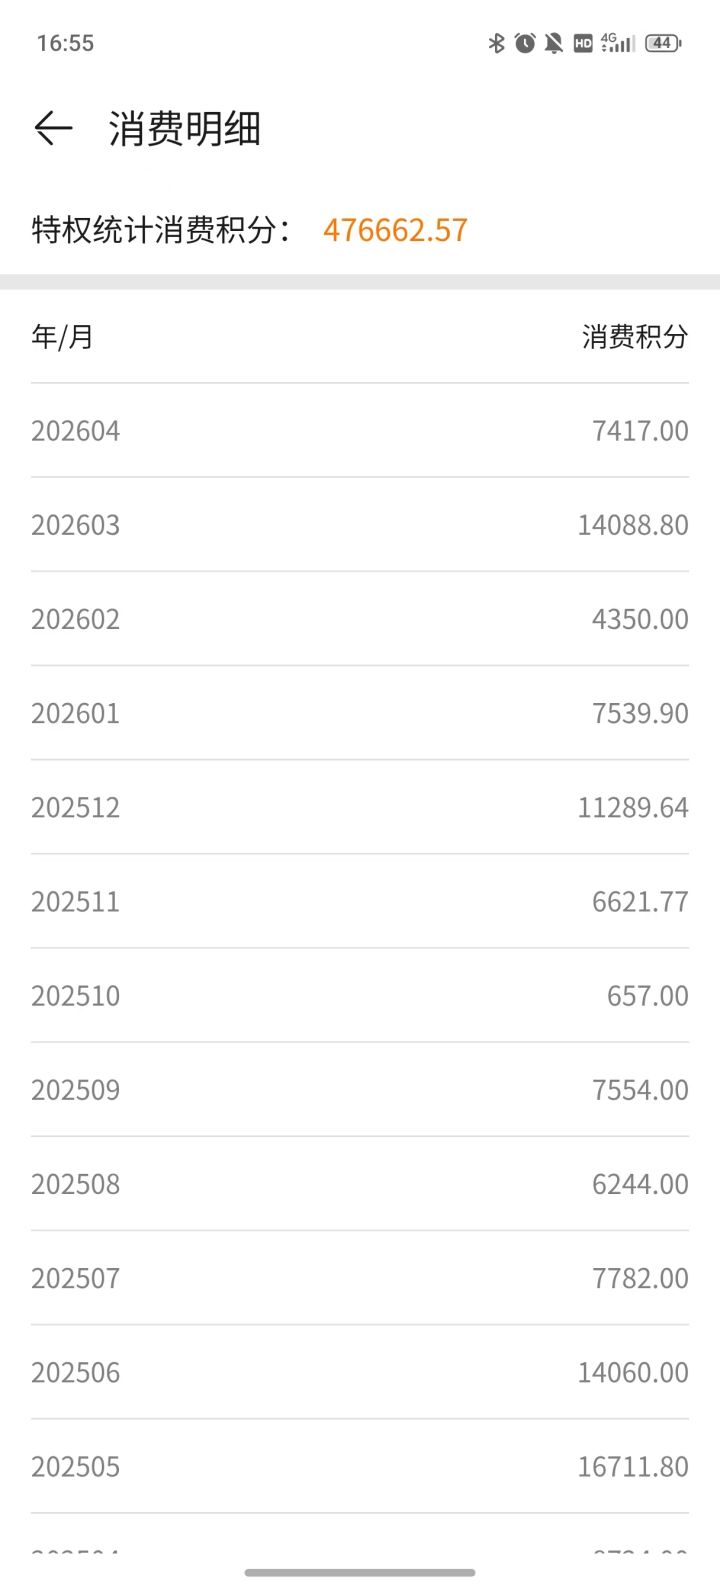Image resolution: width=720 pixels, height=1592 pixels.
Task: Select the 消费明细 page title
Action: pyautogui.click(x=185, y=129)
